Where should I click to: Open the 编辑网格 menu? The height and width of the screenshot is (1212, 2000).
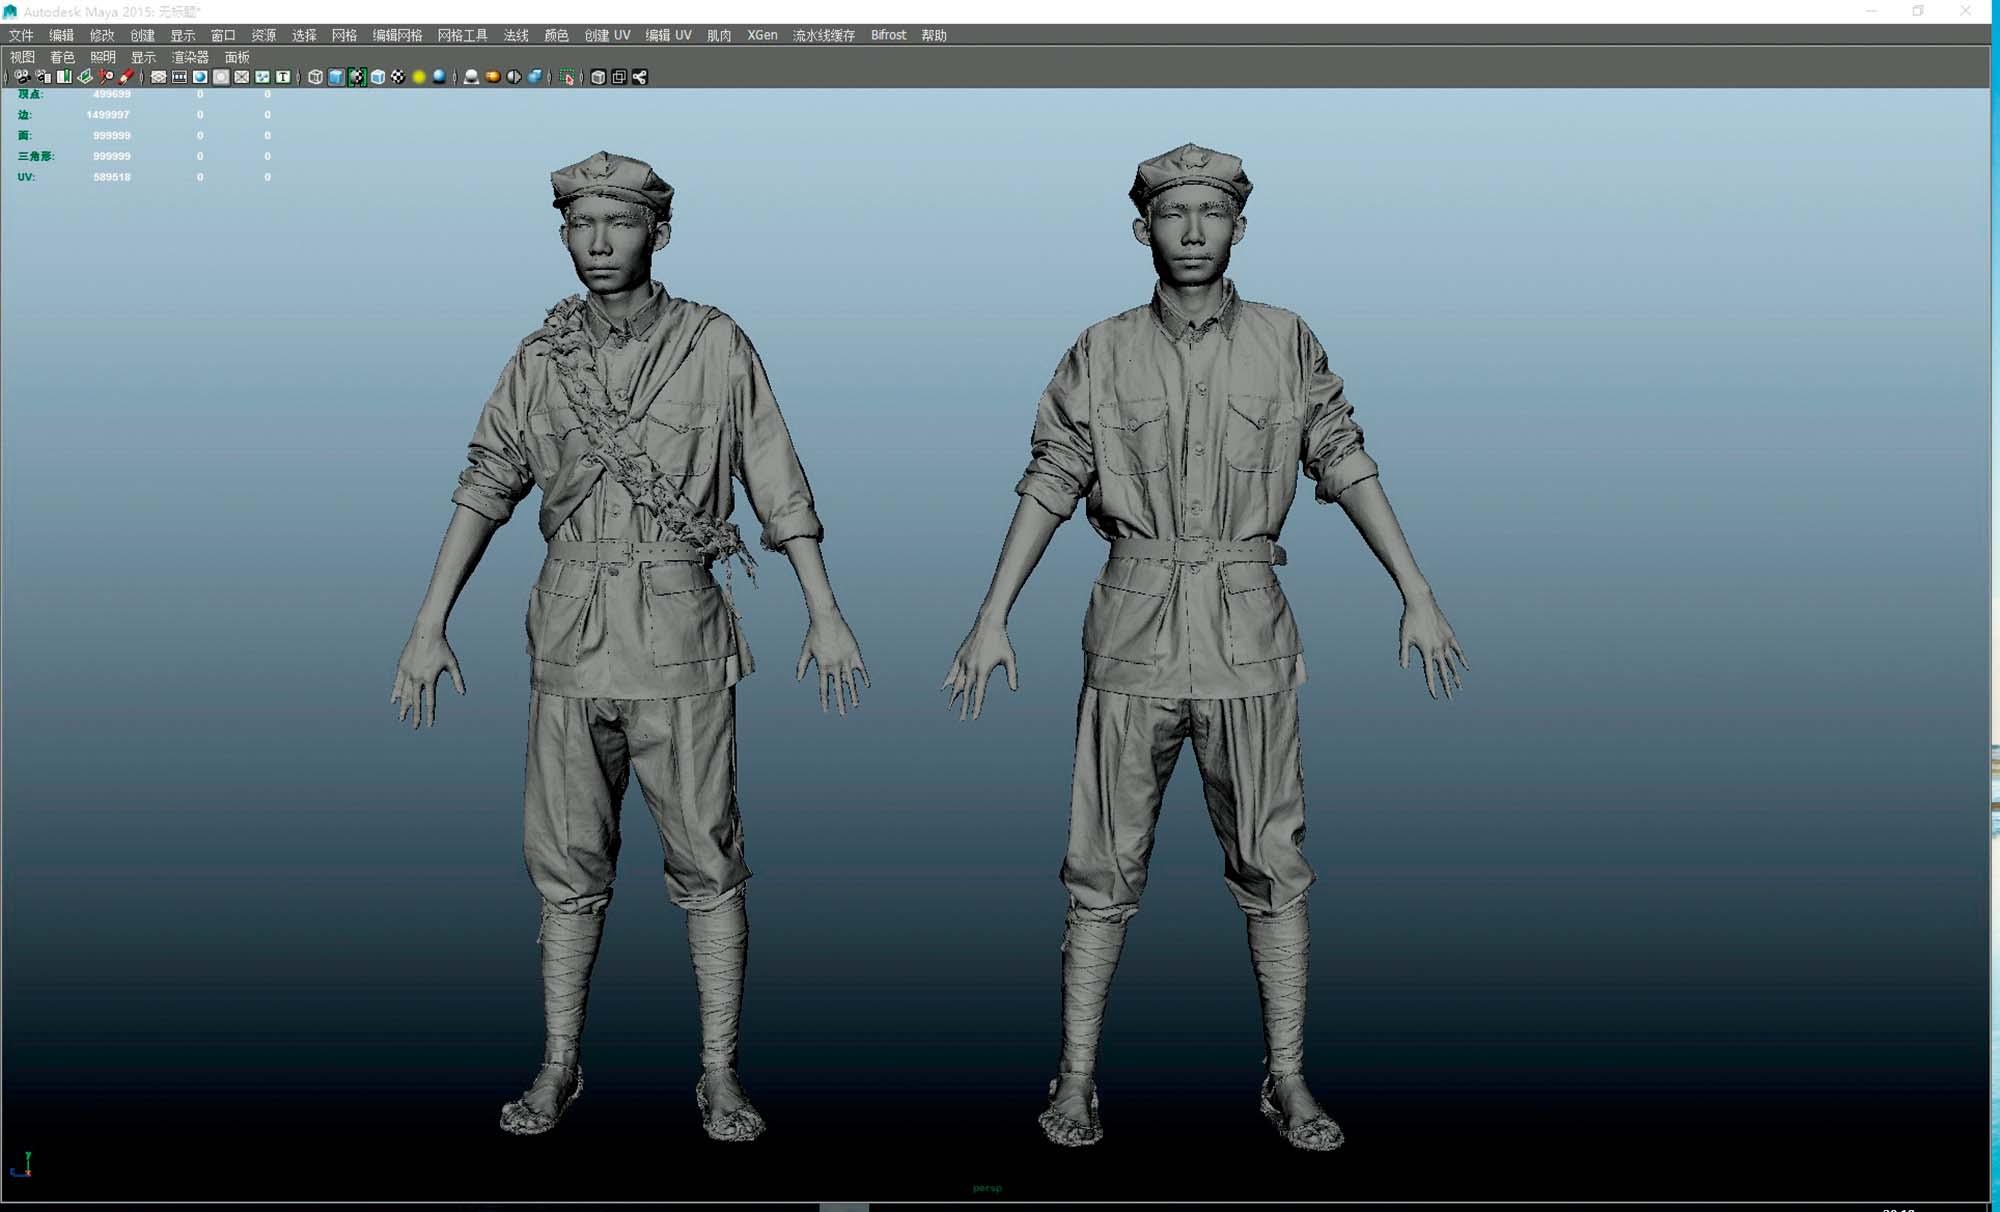pos(397,35)
